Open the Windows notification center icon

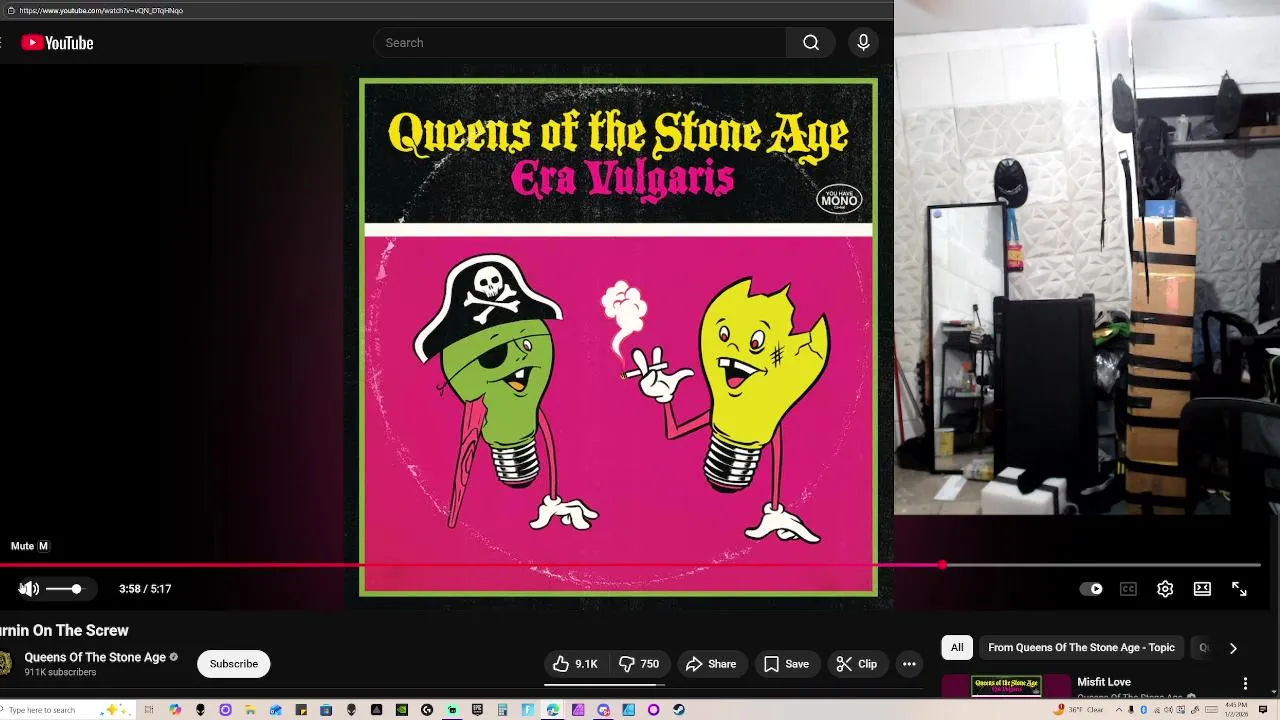click(1263, 710)
